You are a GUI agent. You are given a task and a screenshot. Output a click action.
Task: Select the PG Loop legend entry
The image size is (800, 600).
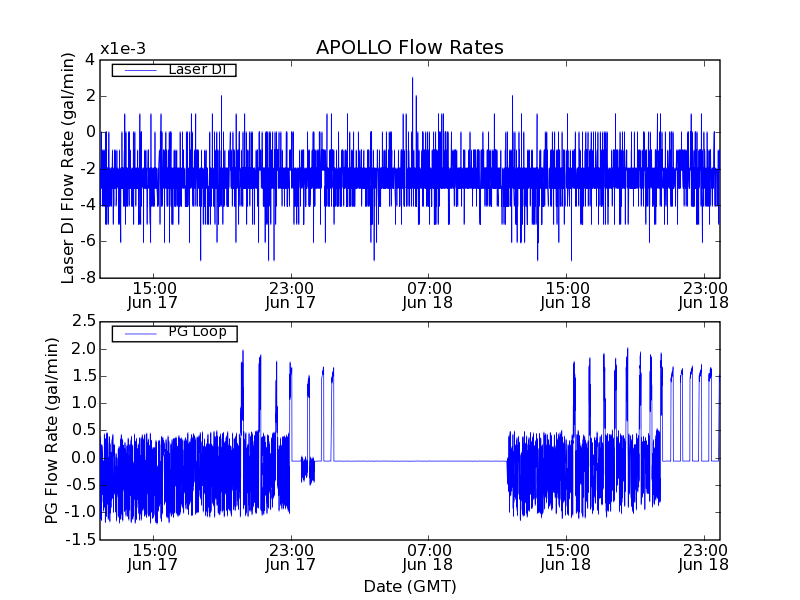tap(174, 333)
